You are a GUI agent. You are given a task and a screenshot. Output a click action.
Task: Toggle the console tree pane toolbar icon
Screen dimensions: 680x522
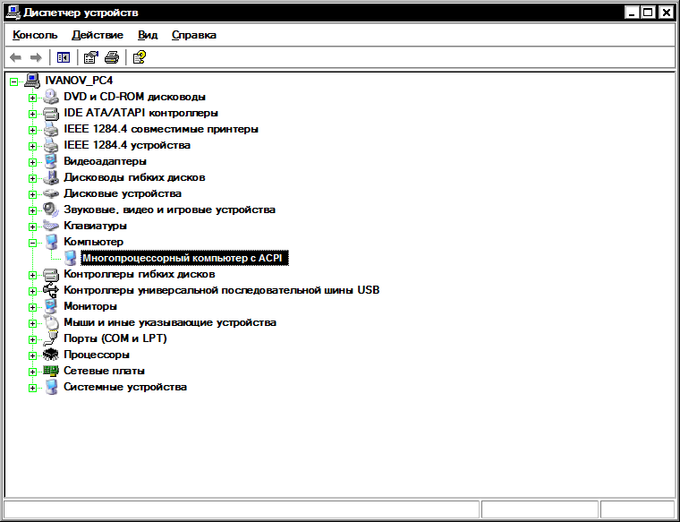(63, 57)
